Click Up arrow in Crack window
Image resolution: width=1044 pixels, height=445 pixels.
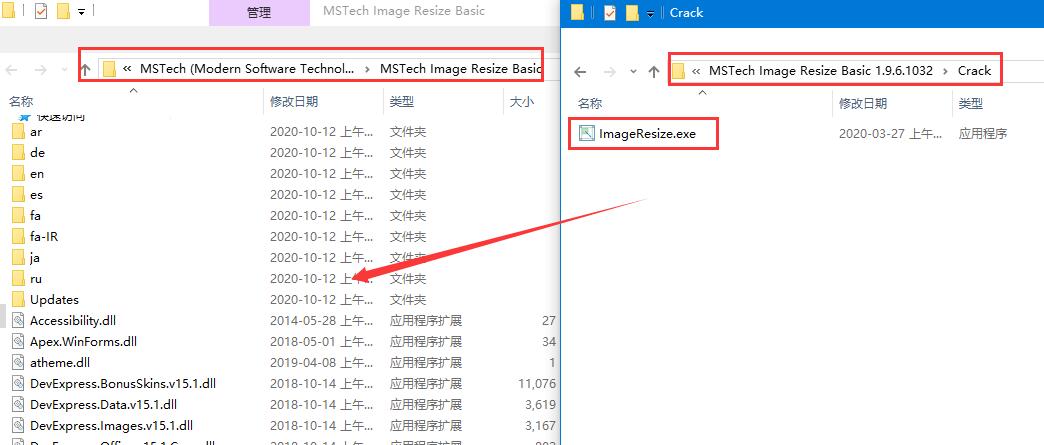[x=654, y=72]
